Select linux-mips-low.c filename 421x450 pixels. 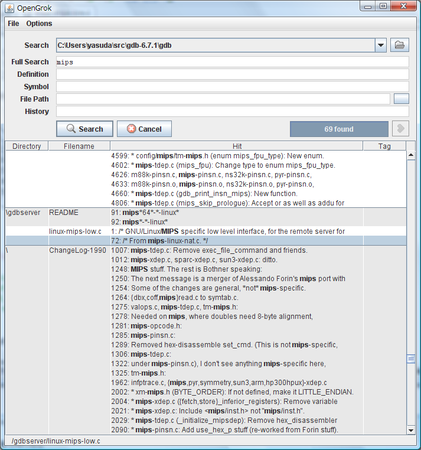pos(75,231)
